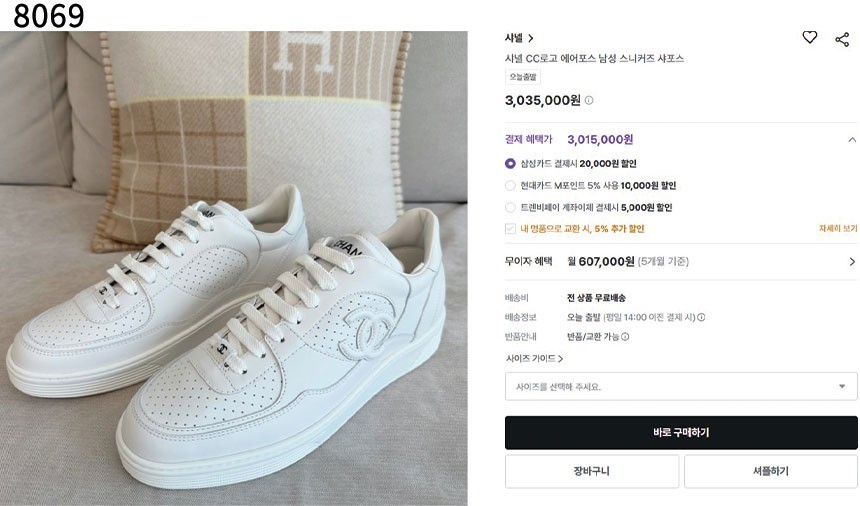Click the share icon
Screen dimensions: 860x506
(x=842, y=39)
